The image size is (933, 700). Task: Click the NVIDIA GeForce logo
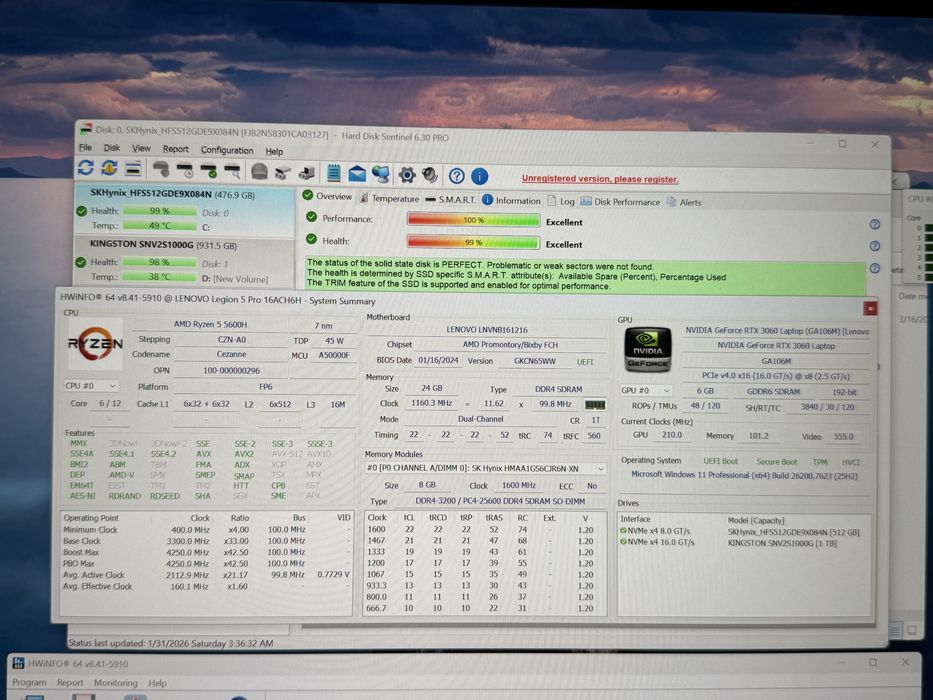click(648, 349)
